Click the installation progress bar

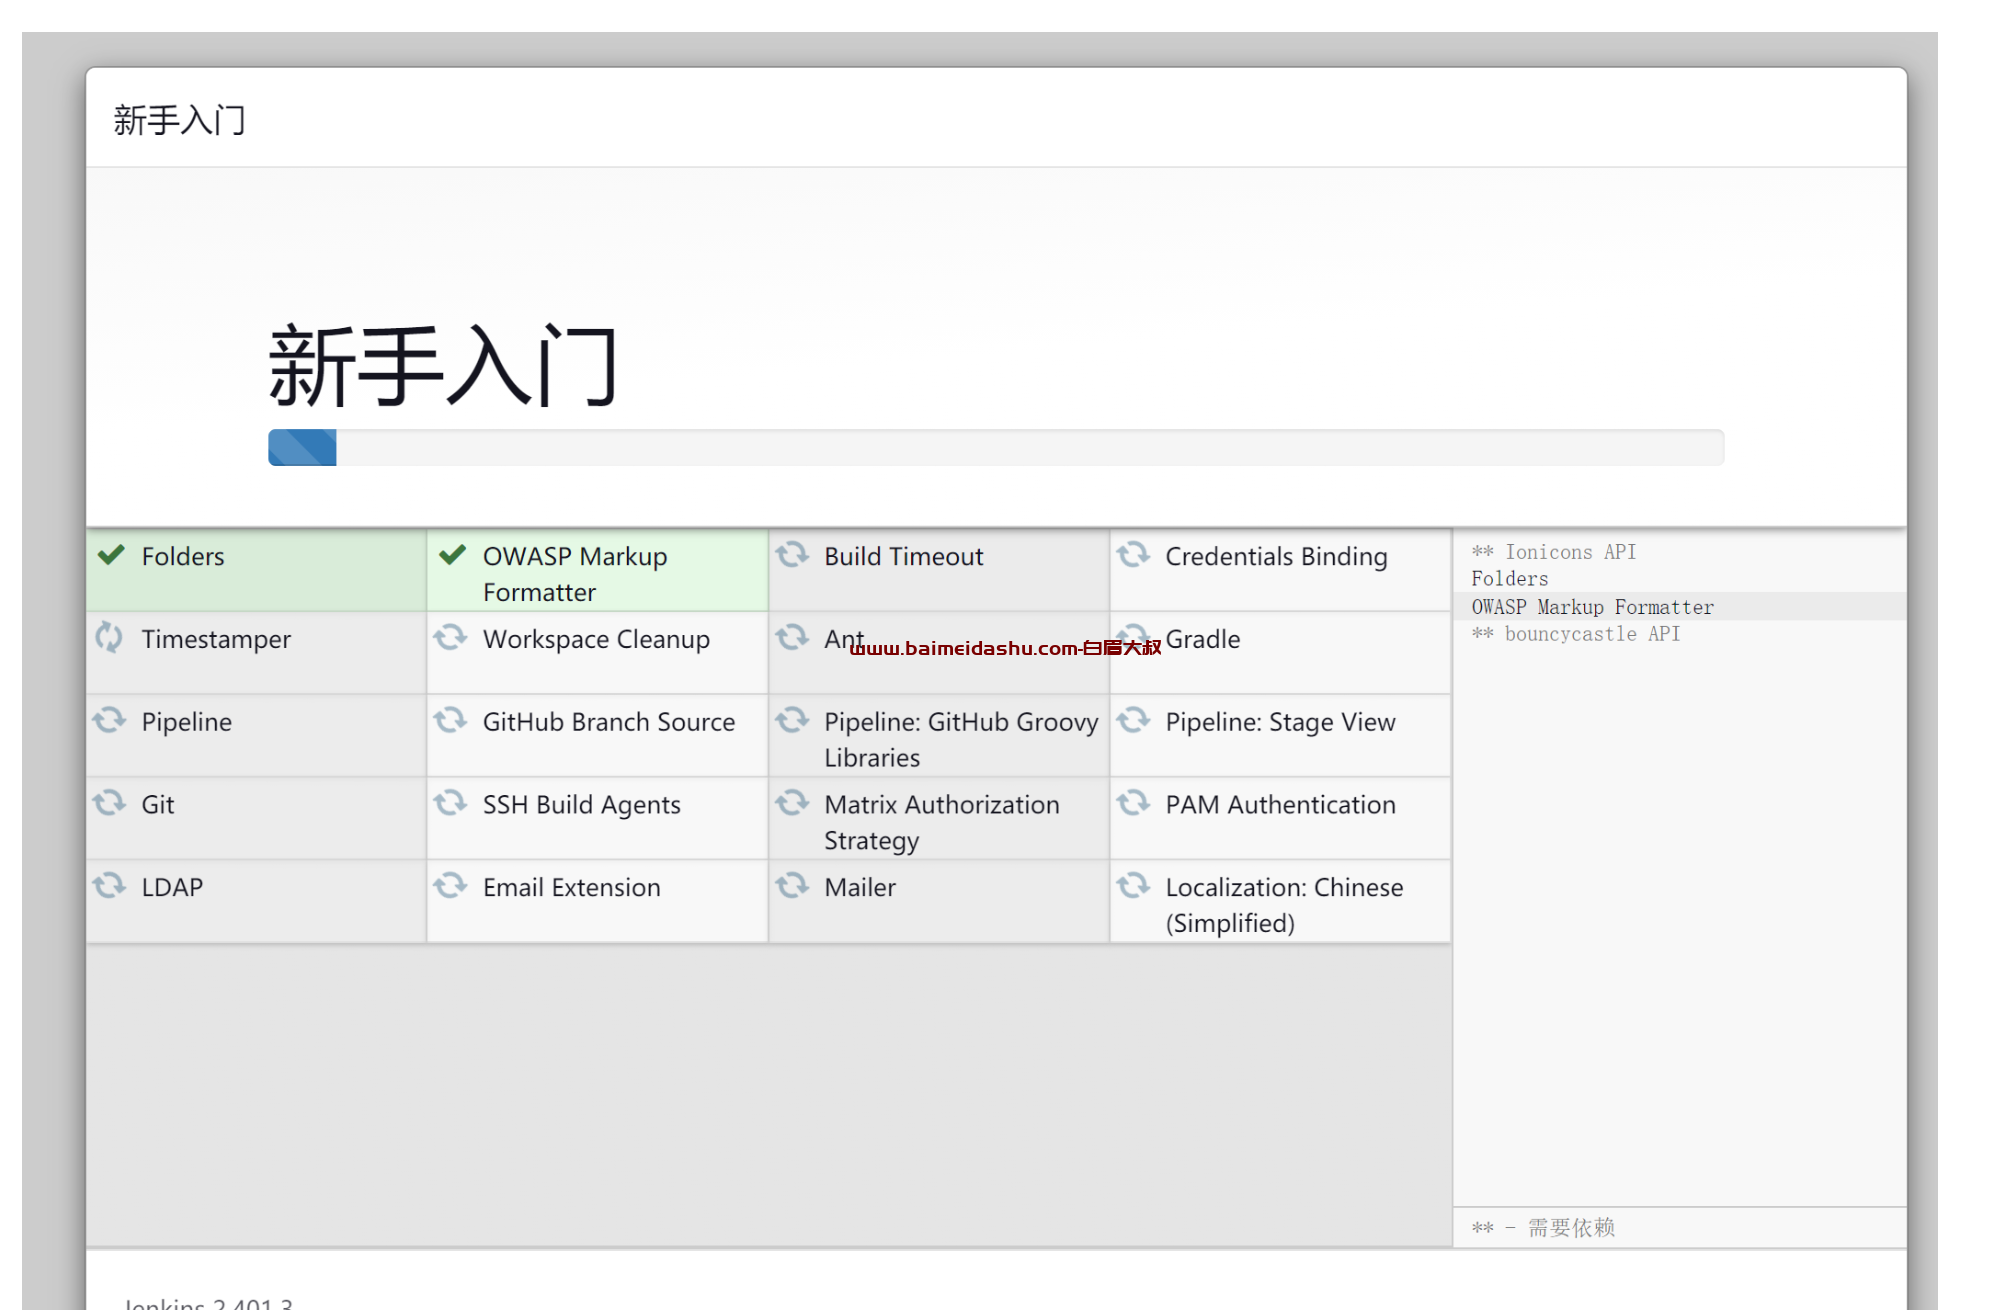[x=996, y=448]
